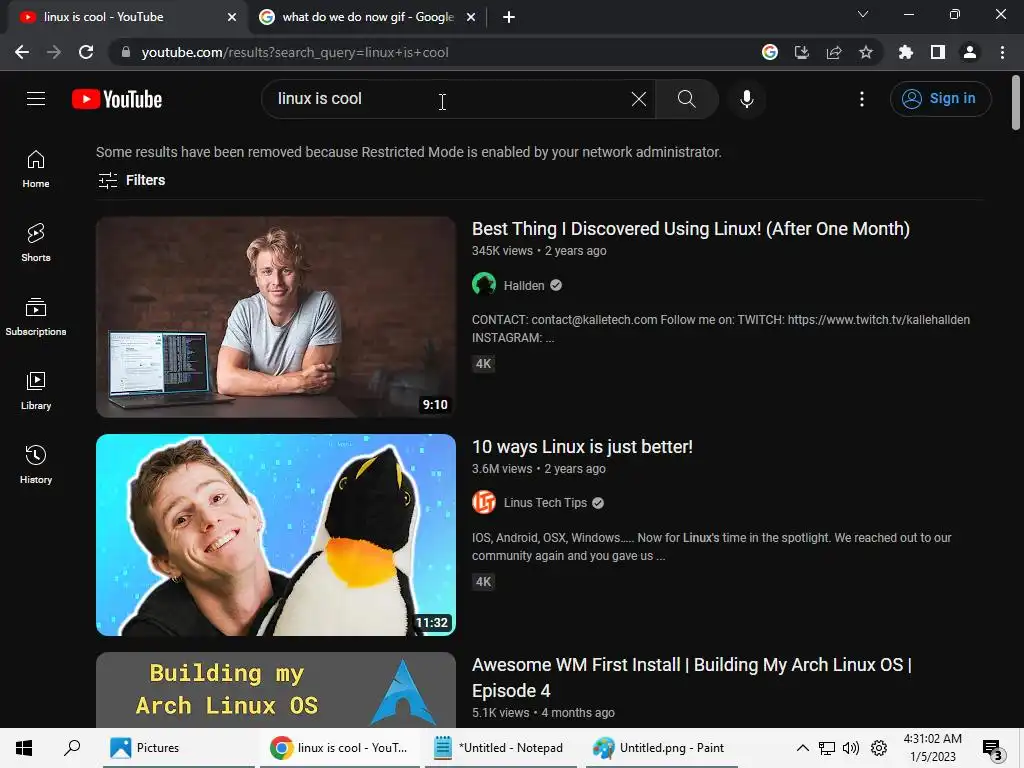Open the notification center icon
Screen dimensions: 1024x768
click(x=992, y=749)
